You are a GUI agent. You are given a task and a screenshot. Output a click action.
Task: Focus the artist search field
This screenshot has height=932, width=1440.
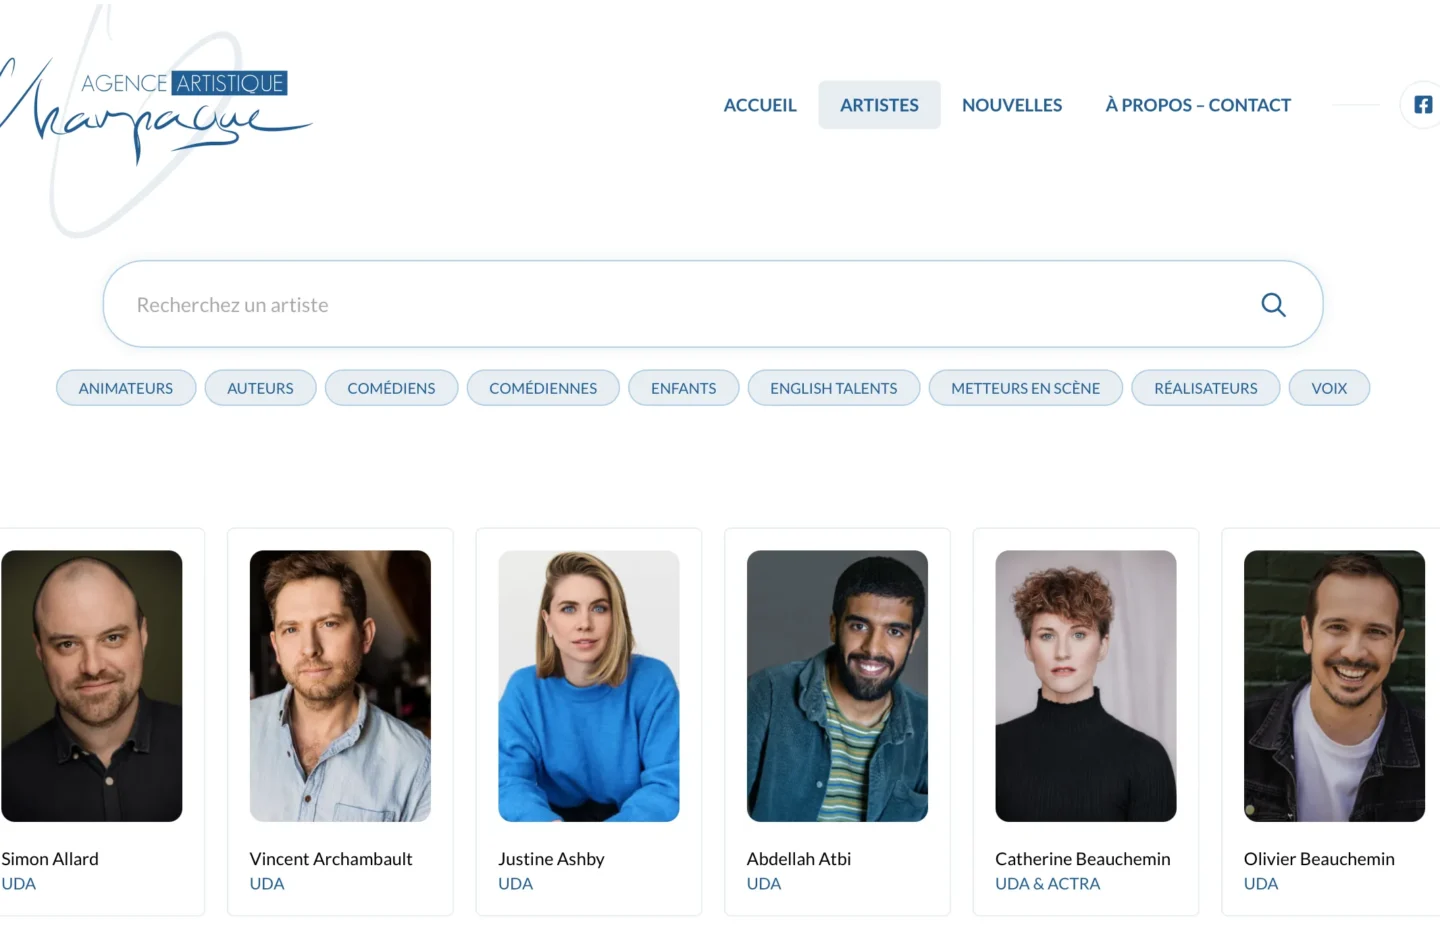tap(680, 305)
